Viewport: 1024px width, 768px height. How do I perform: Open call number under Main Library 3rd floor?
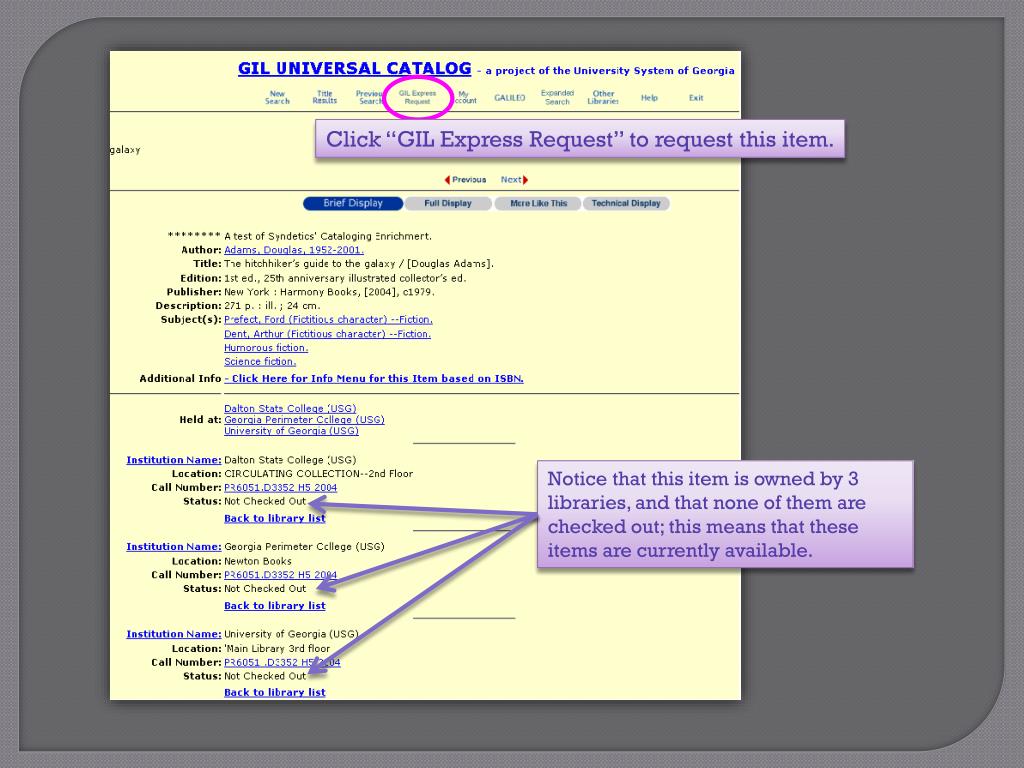pyautogui.click(x=282, y=663)
